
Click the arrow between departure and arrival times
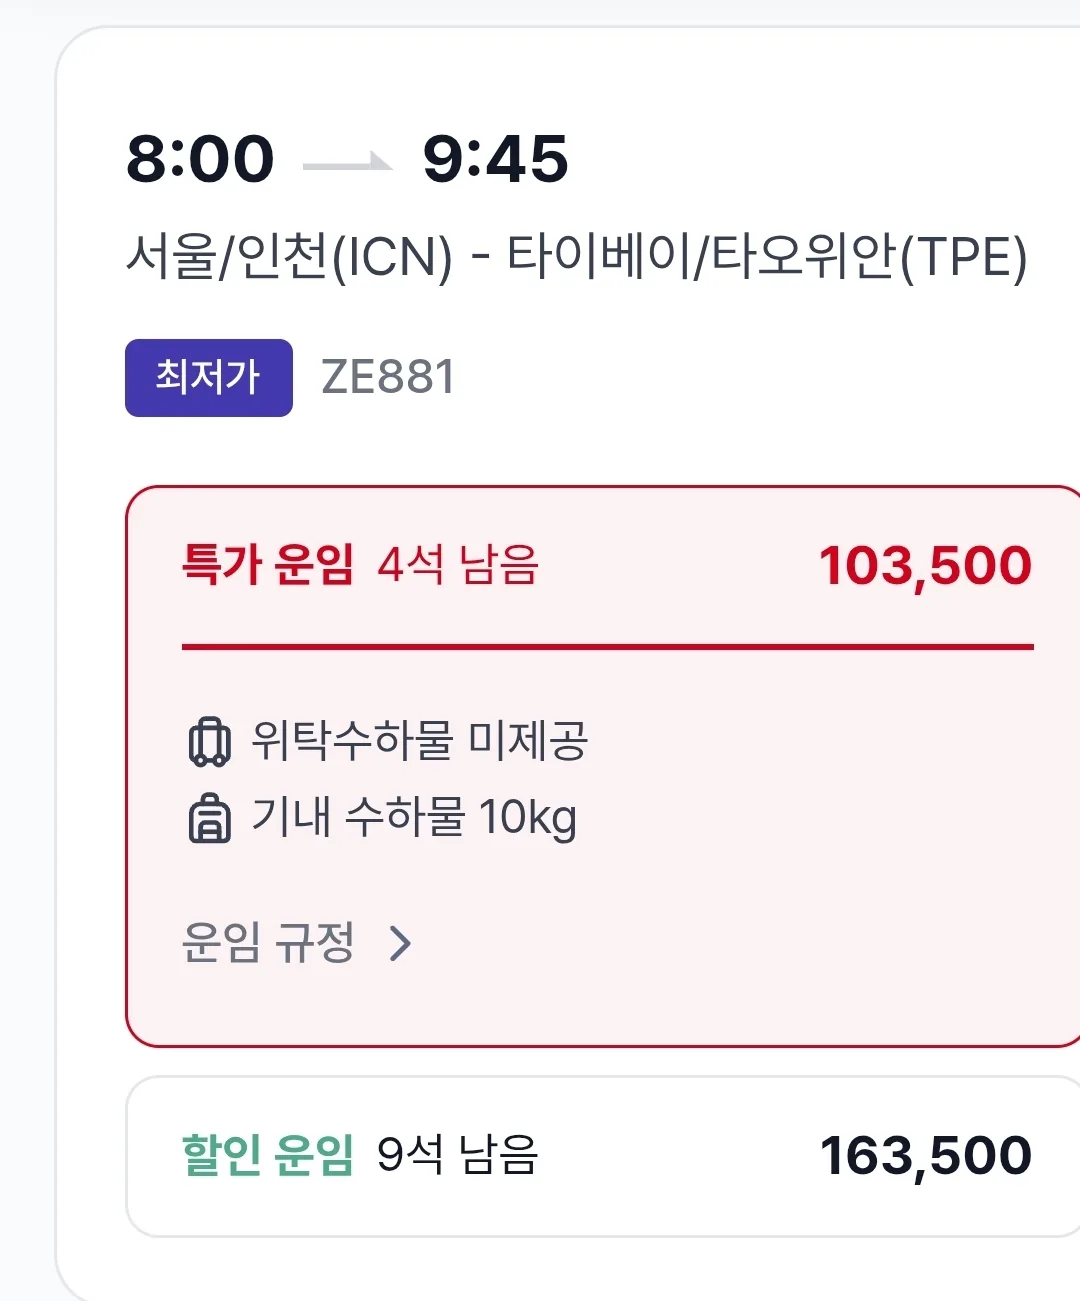[x=347, y=162]
